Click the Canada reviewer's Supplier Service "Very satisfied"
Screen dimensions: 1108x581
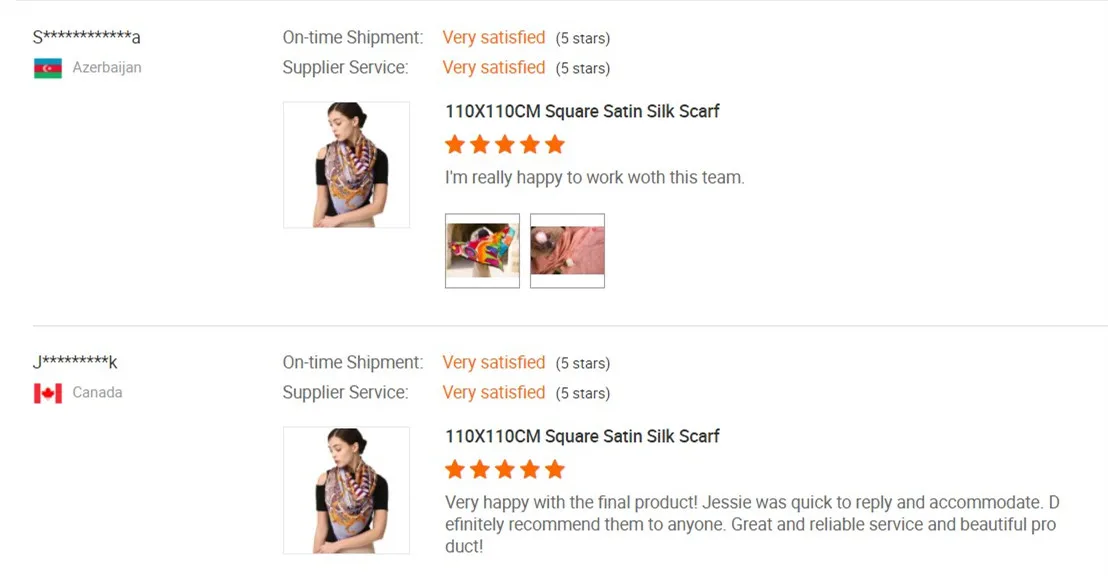493,393
